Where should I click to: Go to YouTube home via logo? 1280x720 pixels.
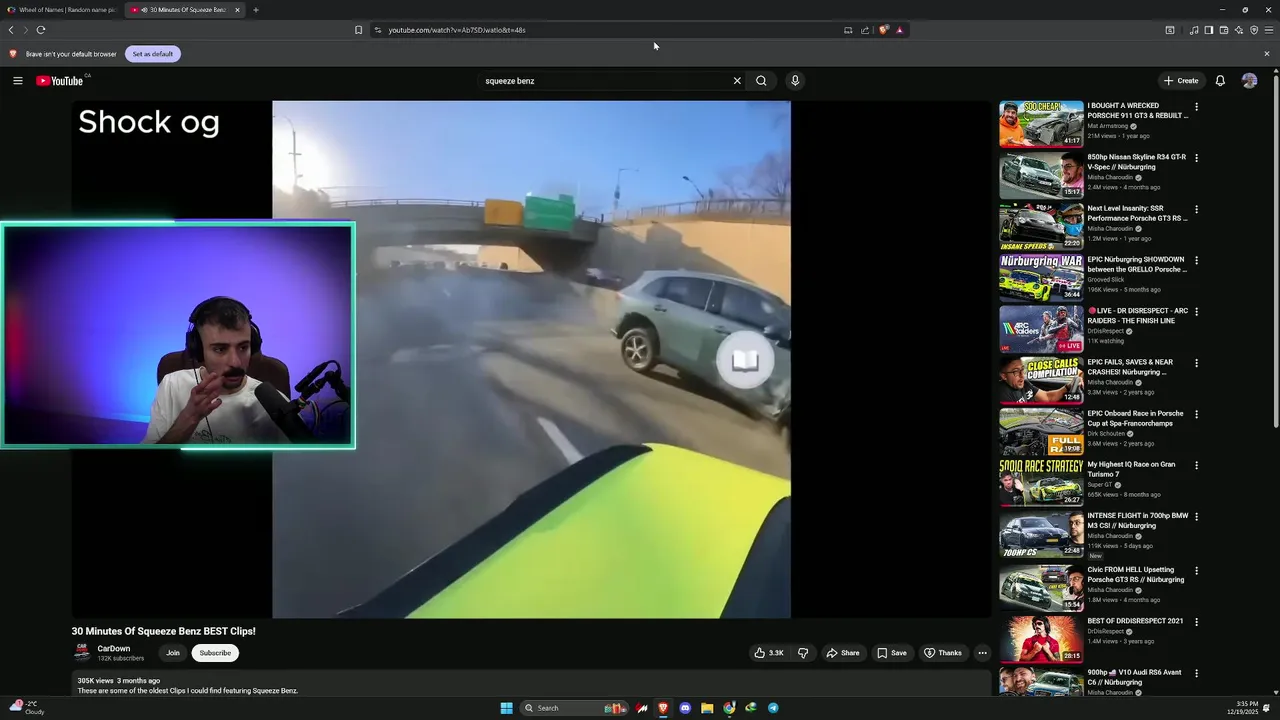point(60,81)
